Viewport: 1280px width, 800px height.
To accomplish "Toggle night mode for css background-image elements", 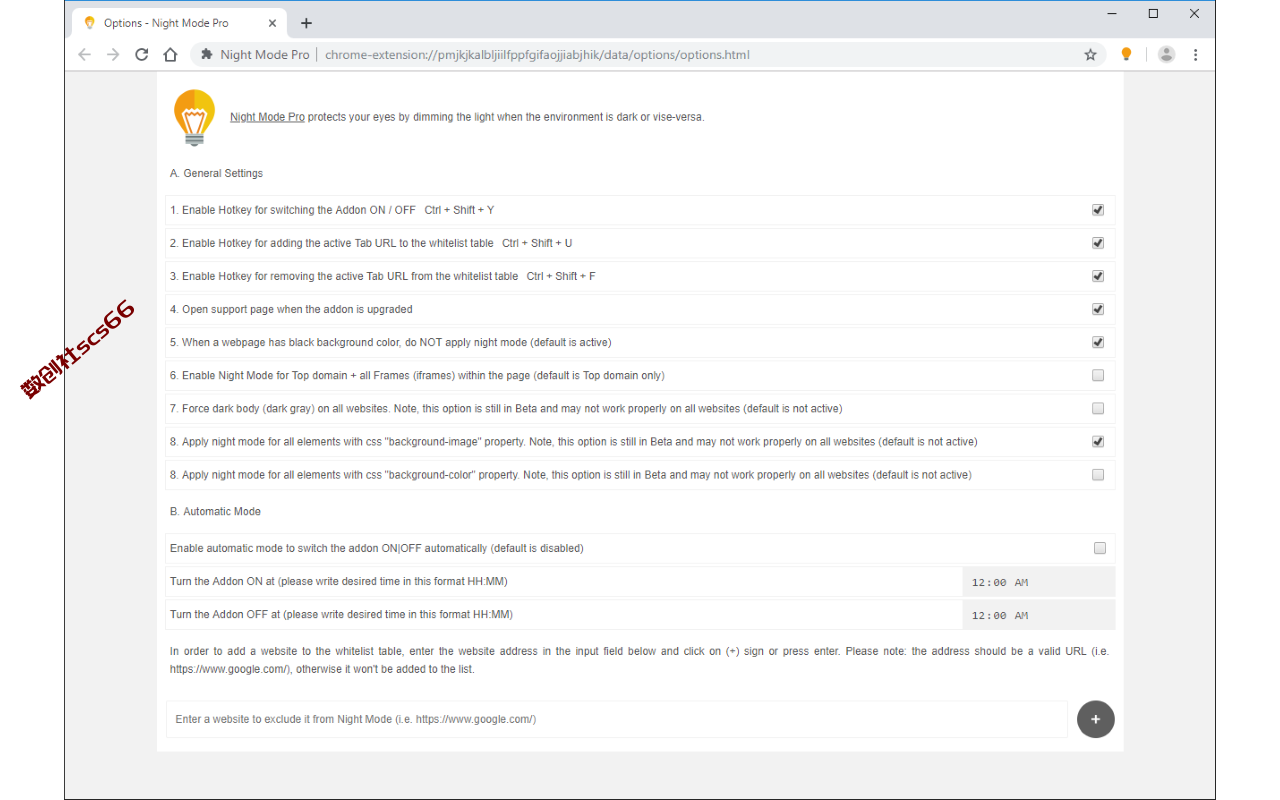I will 1098,441.
